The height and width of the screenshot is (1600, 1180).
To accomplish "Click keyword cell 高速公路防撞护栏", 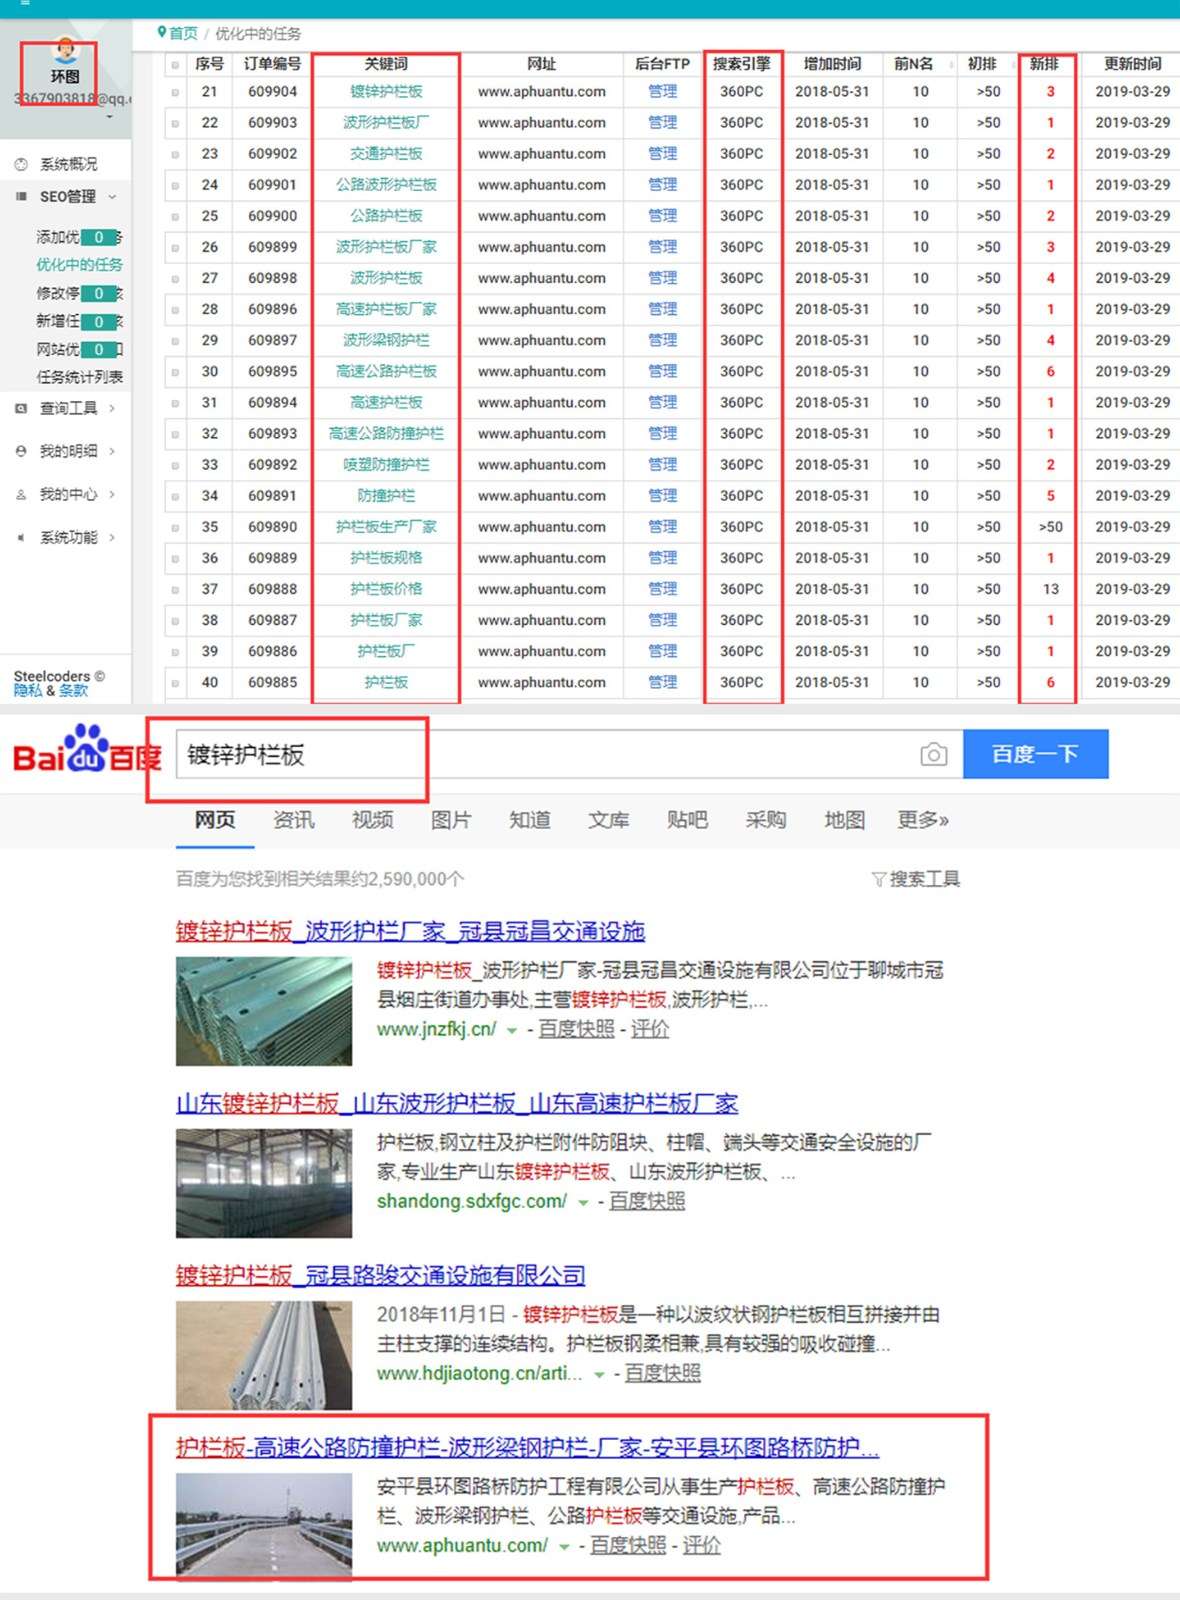I will point(386,434).
